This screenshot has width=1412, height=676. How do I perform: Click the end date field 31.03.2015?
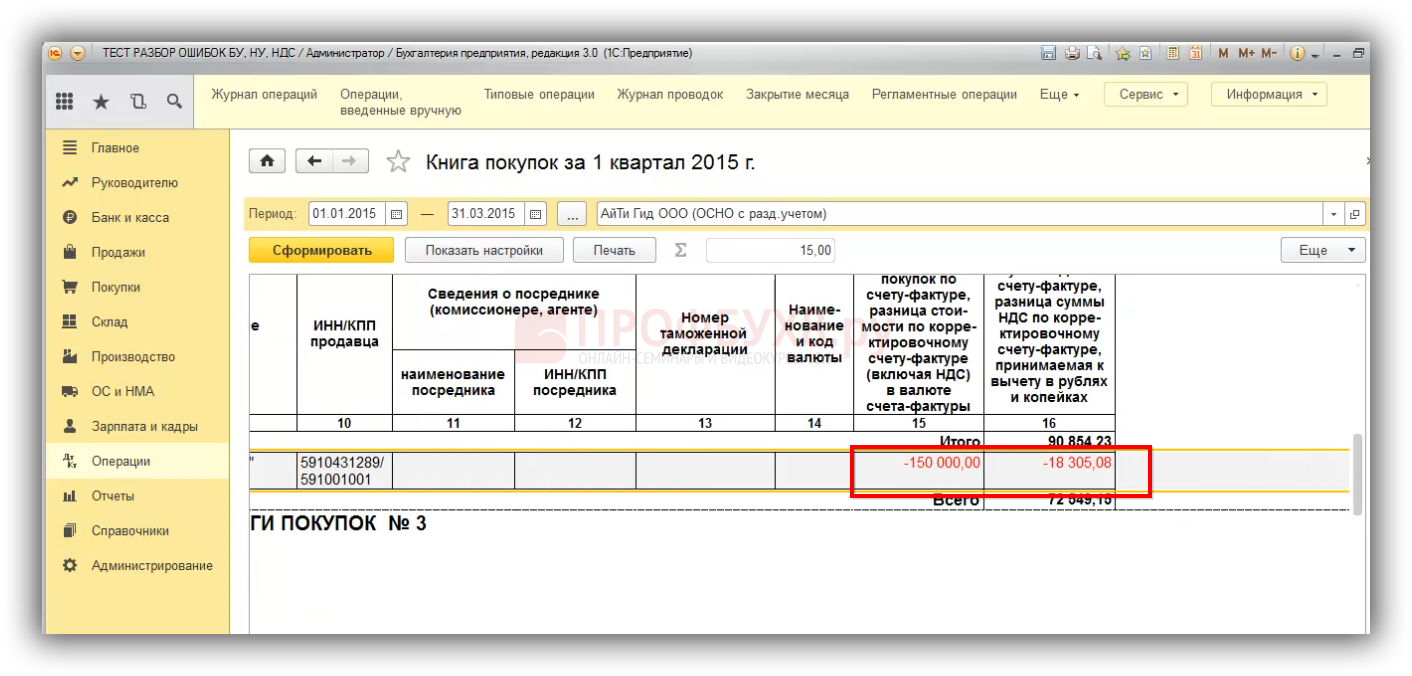[x=486, y=214]
